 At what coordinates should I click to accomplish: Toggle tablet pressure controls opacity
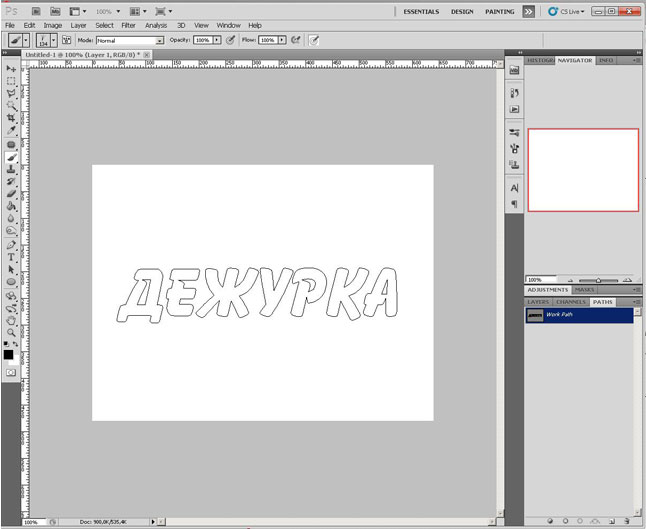click(x=230, y=40)
